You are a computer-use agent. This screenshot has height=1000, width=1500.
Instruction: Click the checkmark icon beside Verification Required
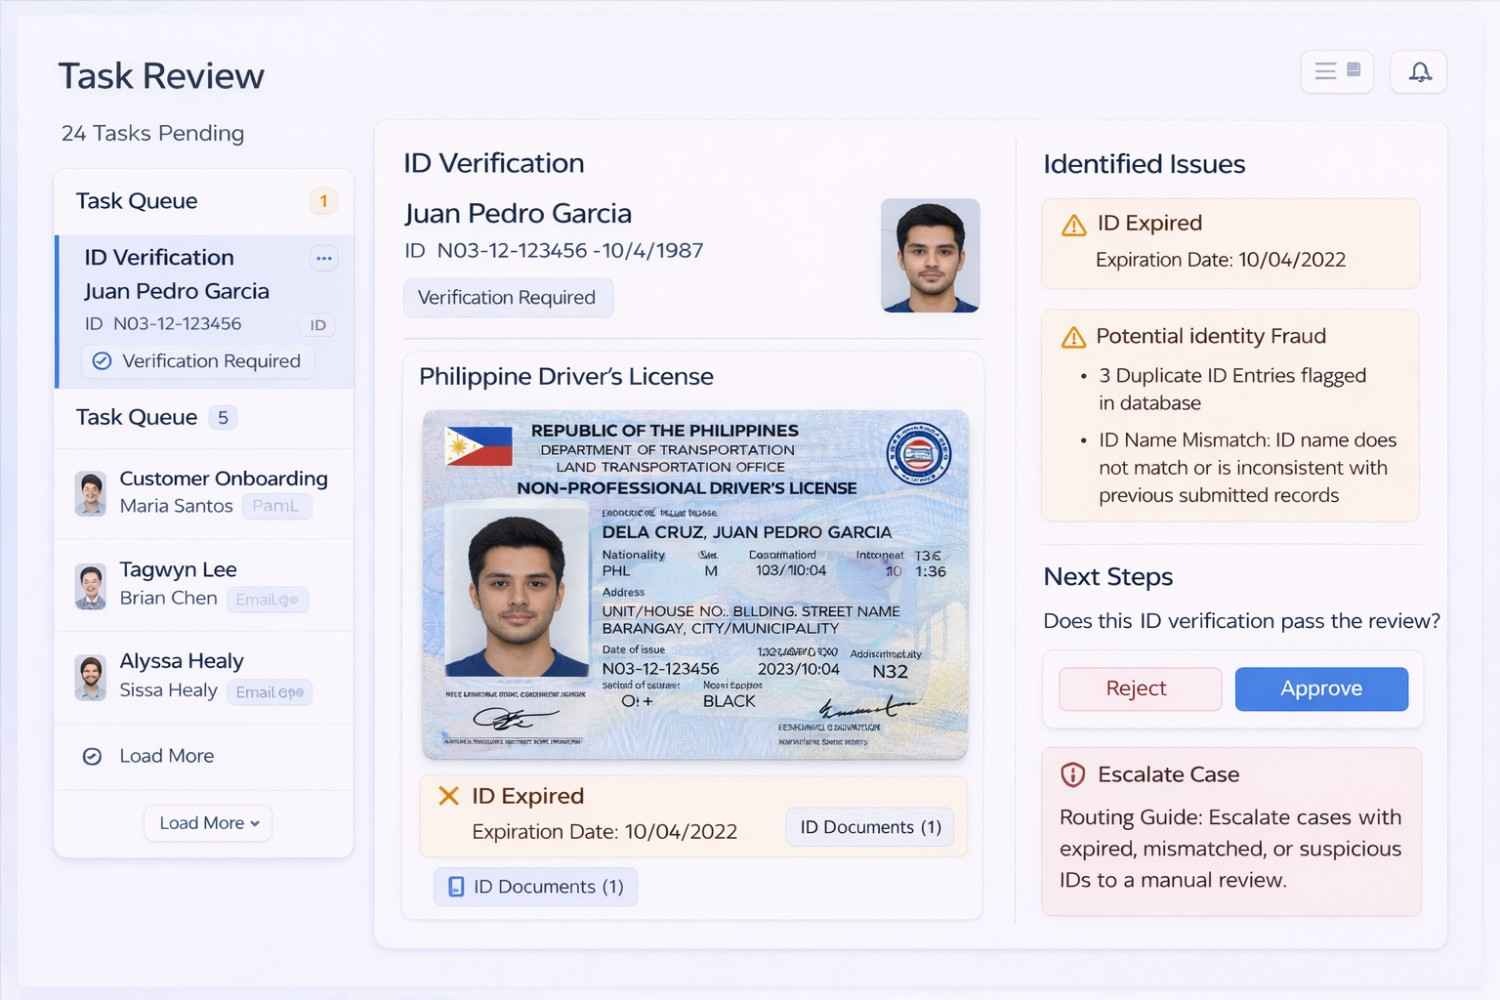click(101, 361)
